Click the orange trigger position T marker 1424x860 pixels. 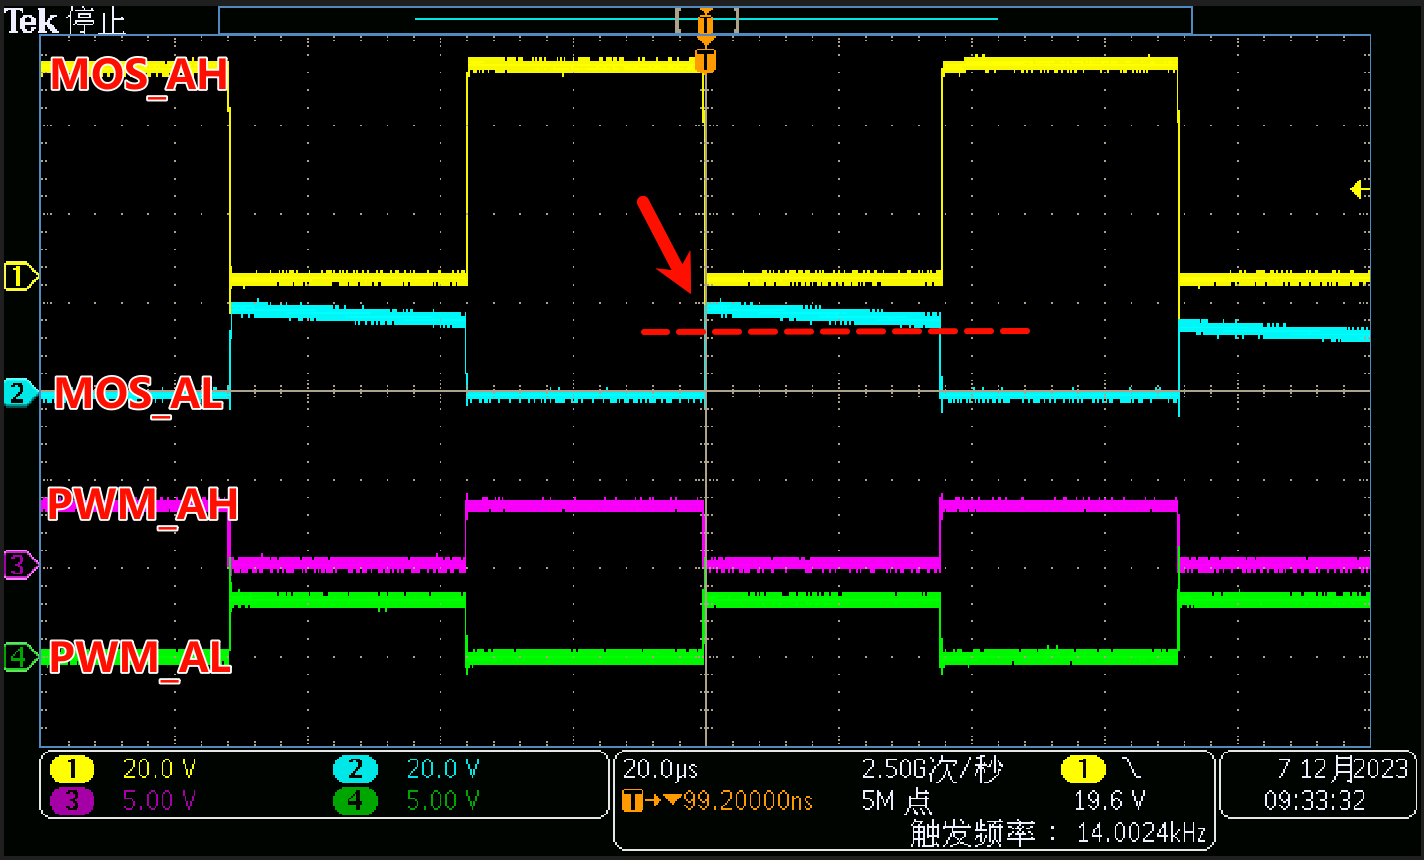[x=705, y=62]
